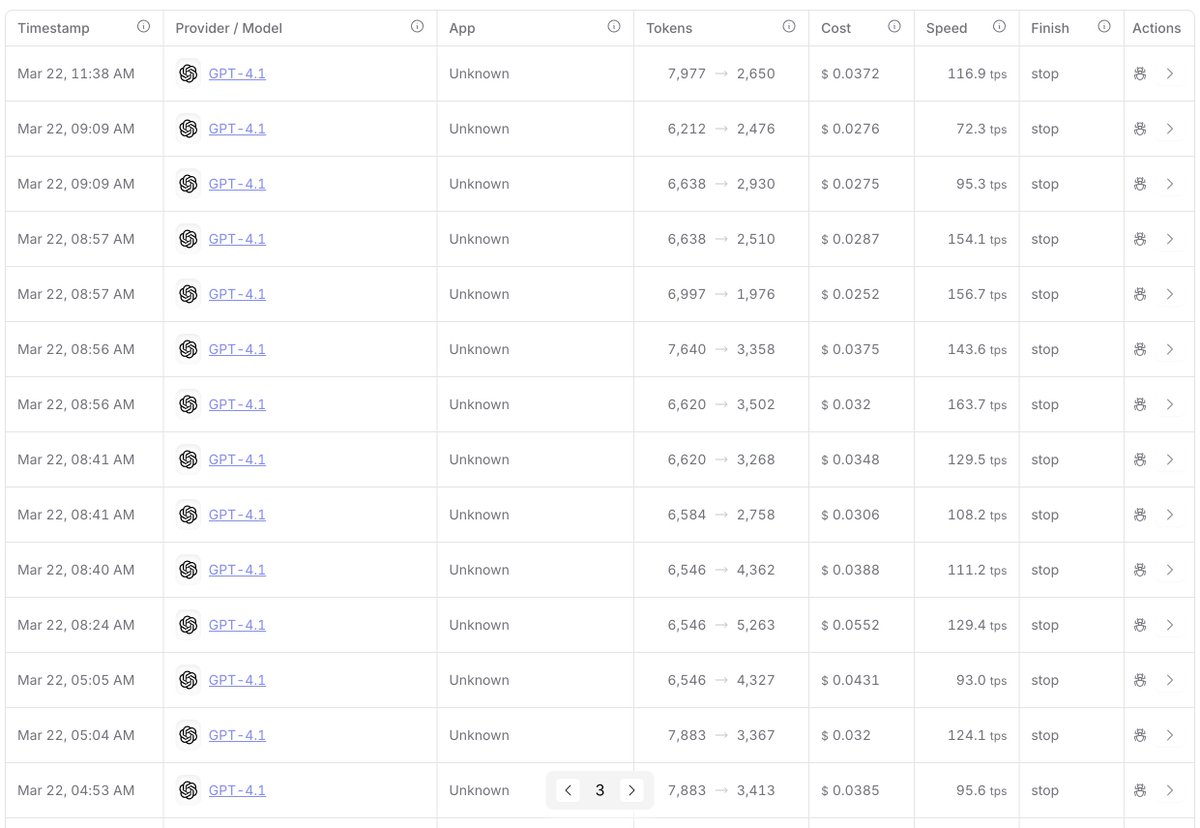This screenshot has height=828, width=1200.
Task: Open the chevron on the $0.0552 cost row
Action: click(1170, 625)
